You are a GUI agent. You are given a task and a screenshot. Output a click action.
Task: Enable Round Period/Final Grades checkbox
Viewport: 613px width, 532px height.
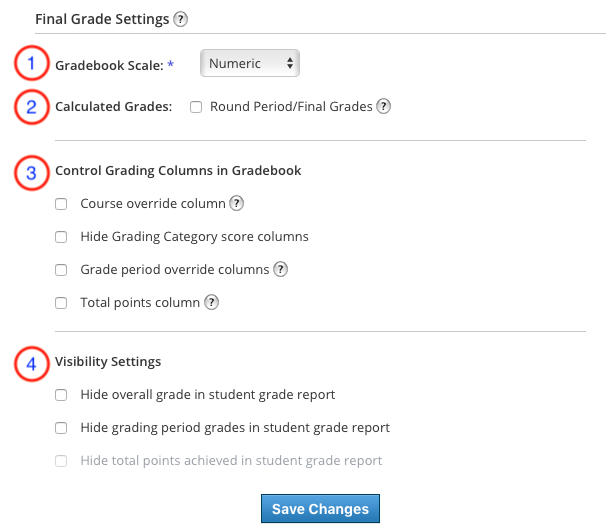tap(196, 106)
